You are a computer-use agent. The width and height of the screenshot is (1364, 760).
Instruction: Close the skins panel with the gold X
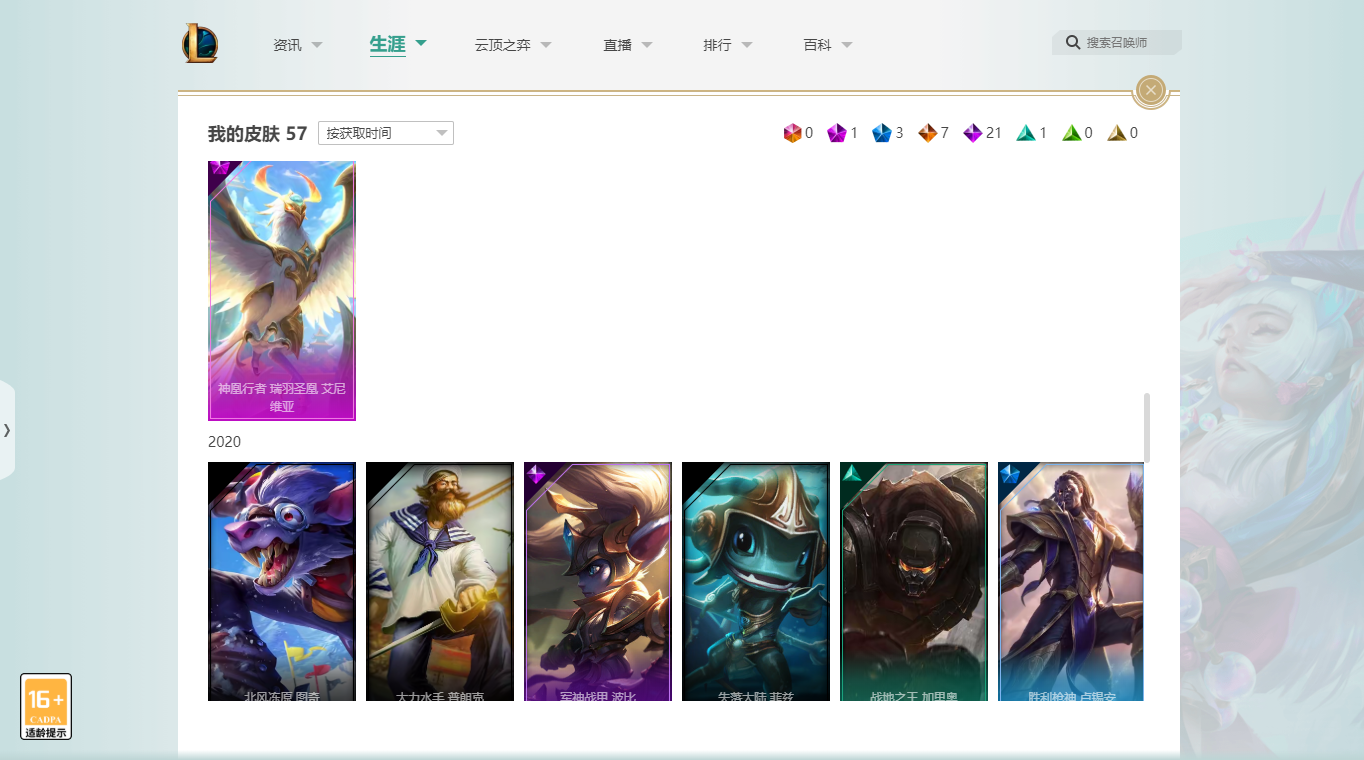tap(1151, 91)
